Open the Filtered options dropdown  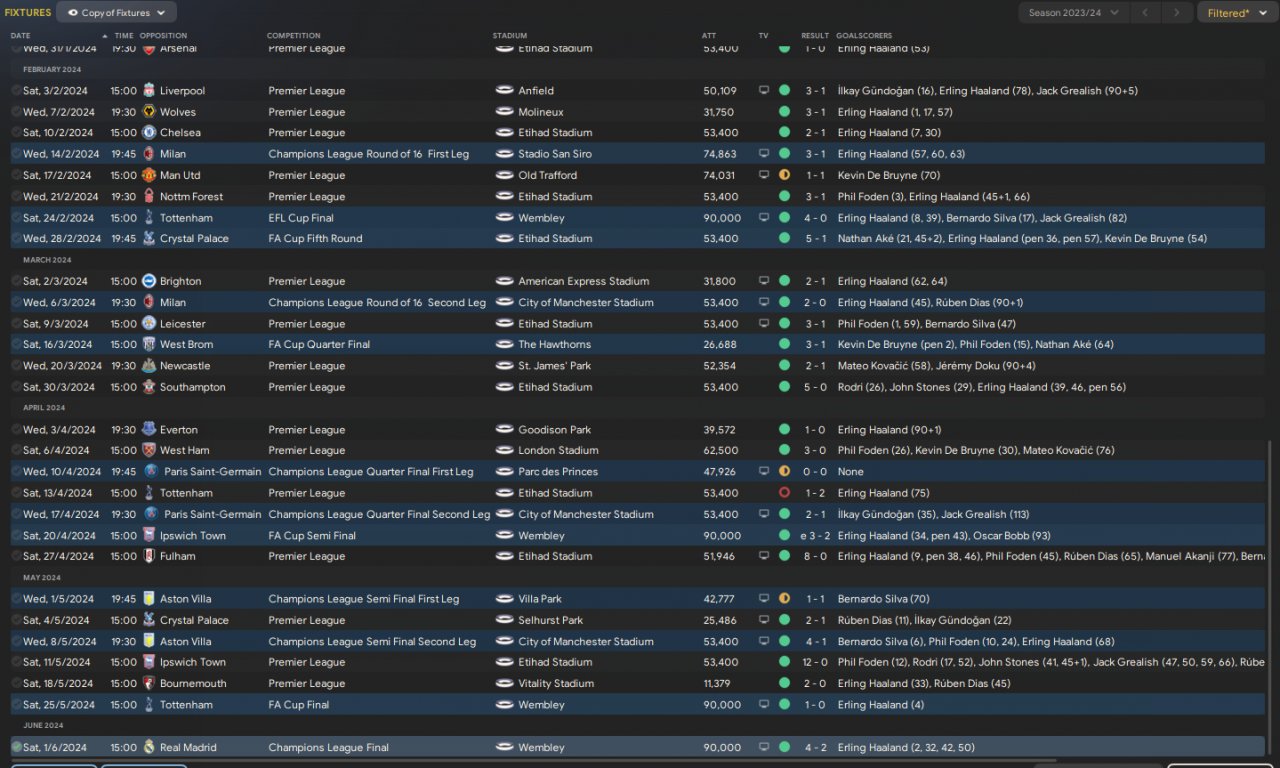(1234, 13)
